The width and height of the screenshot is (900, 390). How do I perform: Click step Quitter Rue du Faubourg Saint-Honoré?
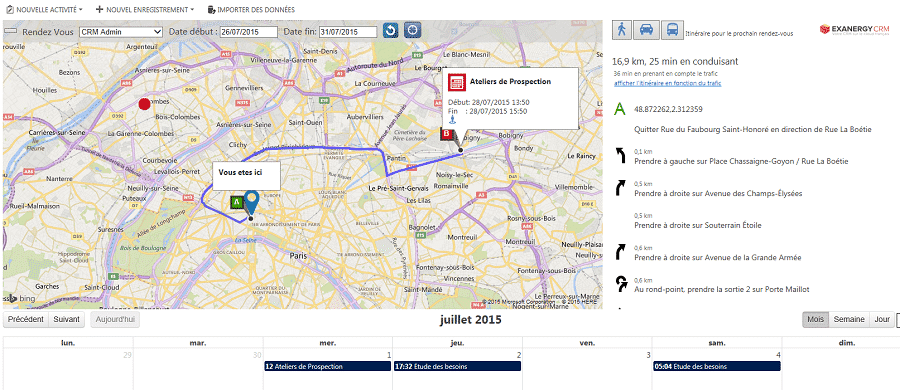tap(753, 130)
